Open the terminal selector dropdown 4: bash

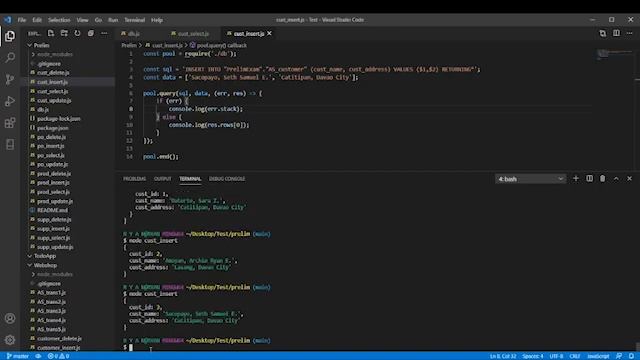(x=530, y=179)
